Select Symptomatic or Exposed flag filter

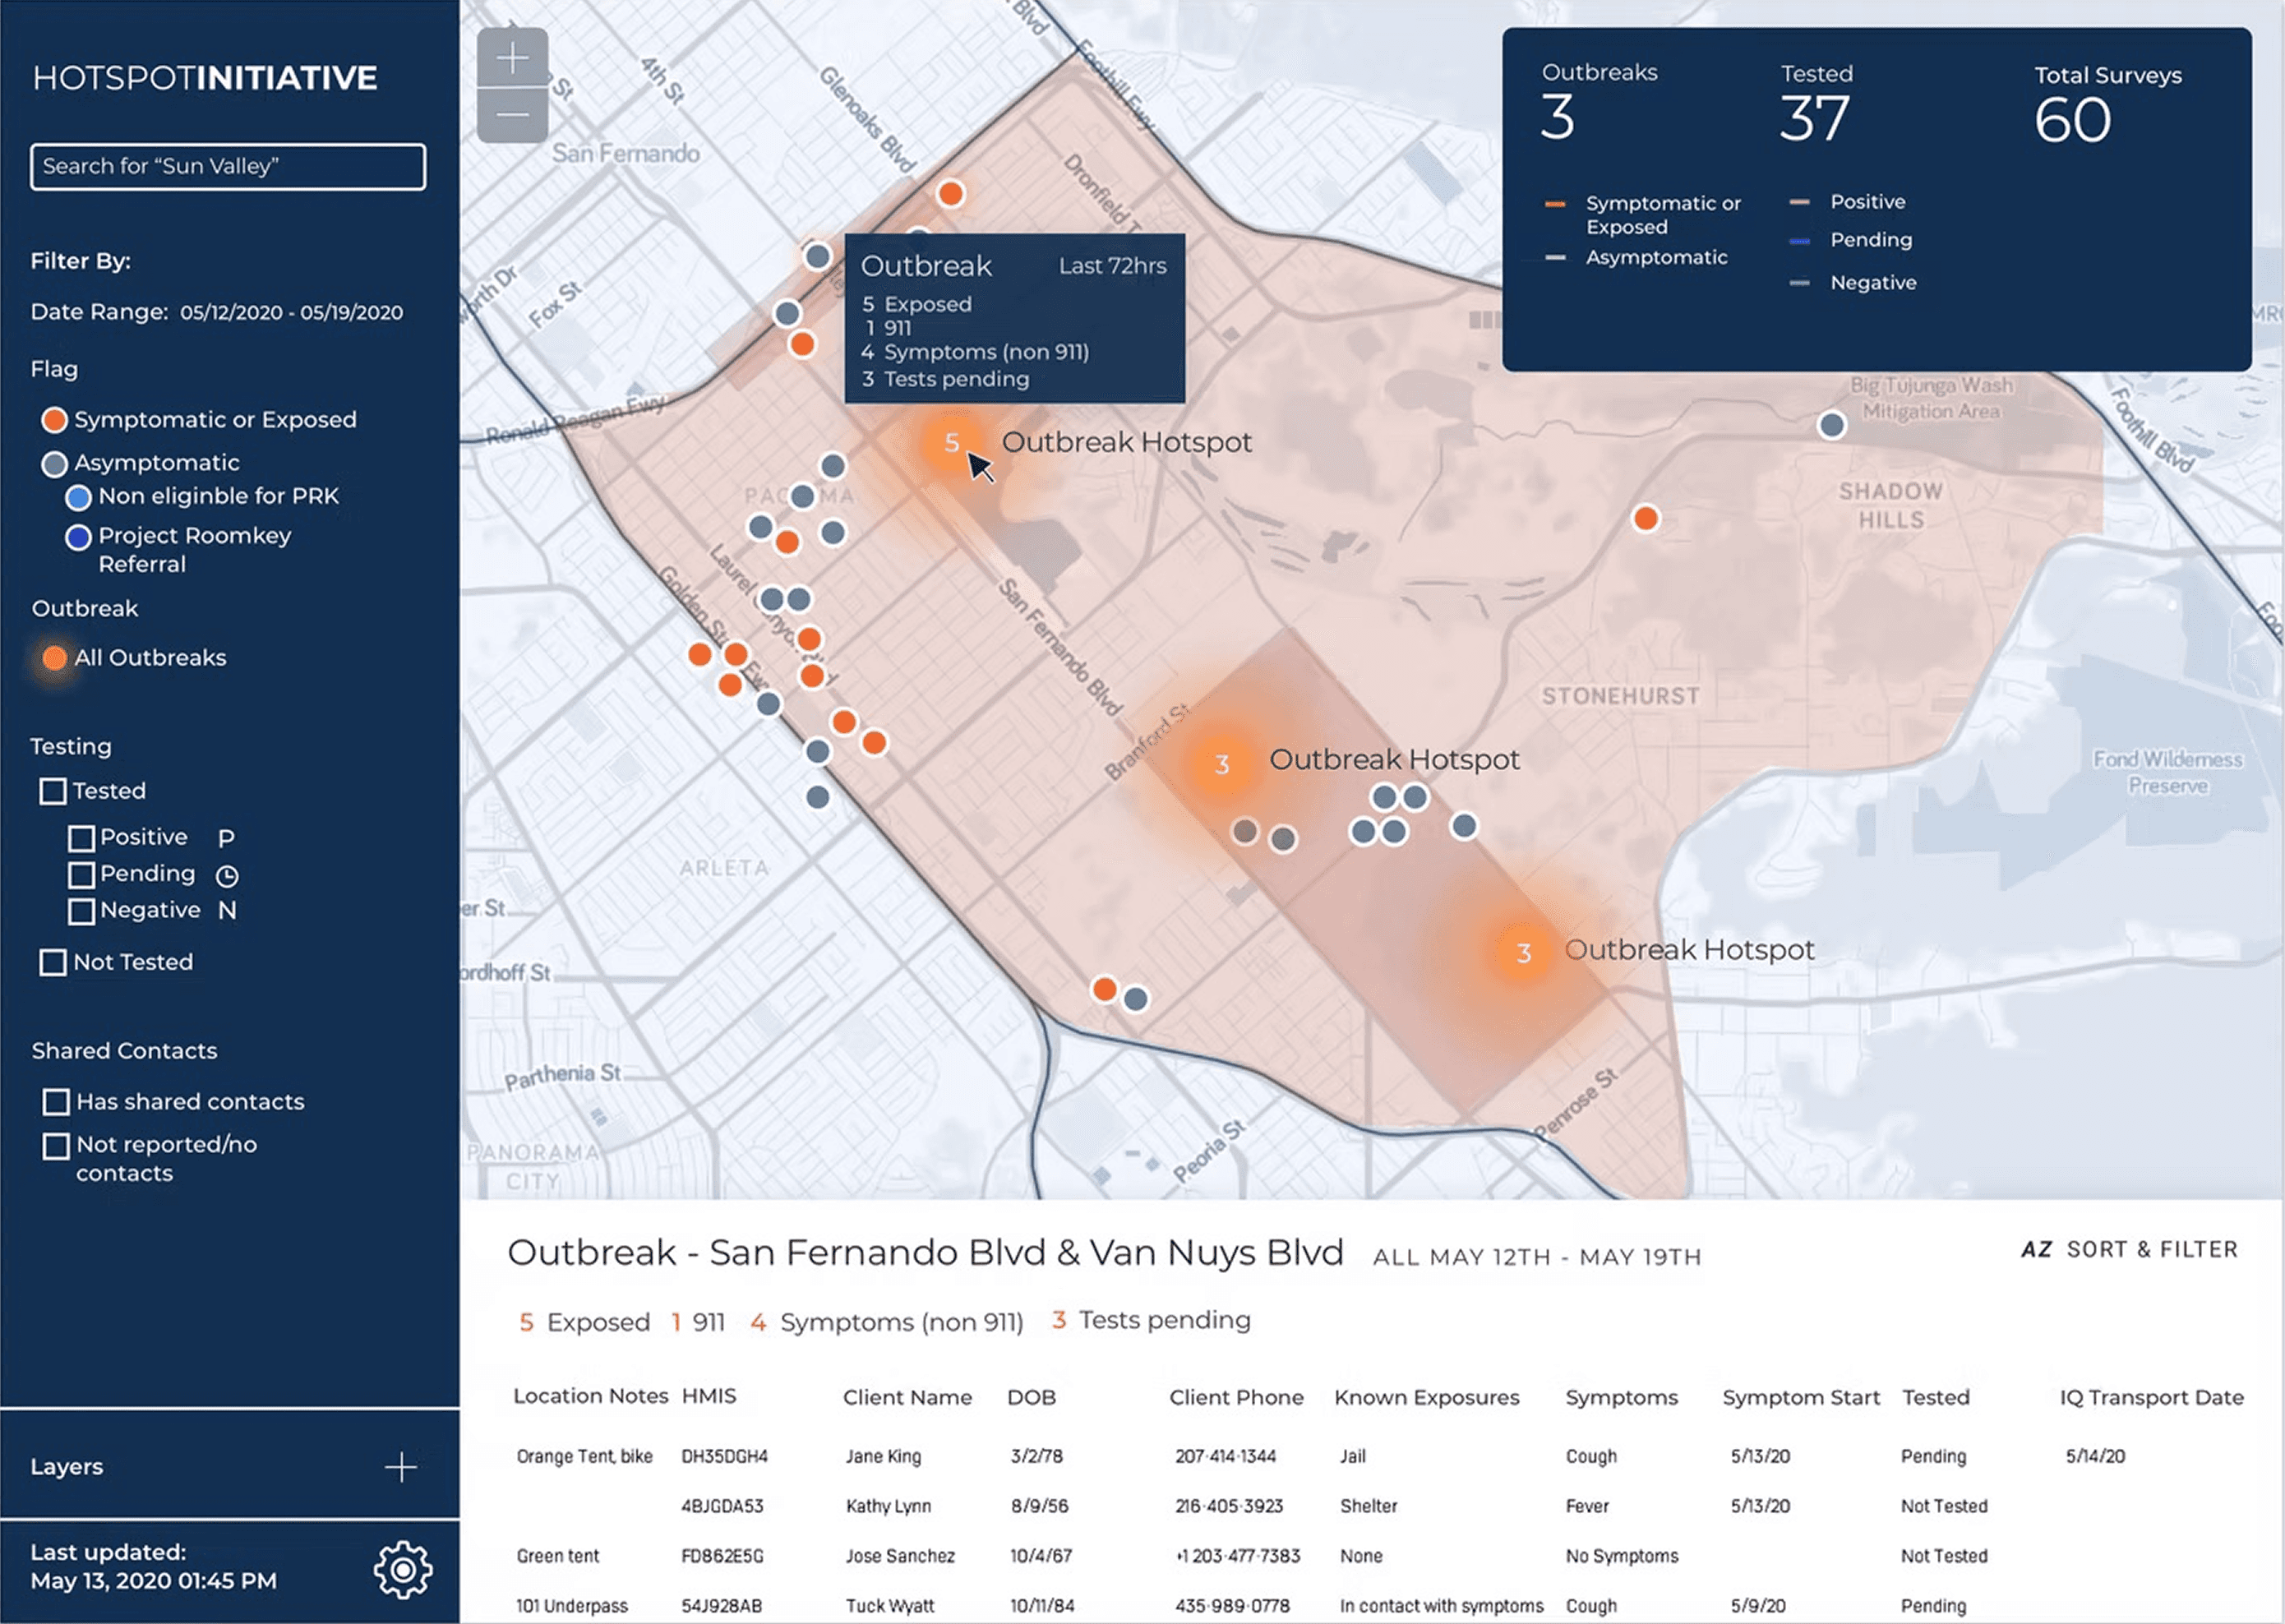(55, 420)
